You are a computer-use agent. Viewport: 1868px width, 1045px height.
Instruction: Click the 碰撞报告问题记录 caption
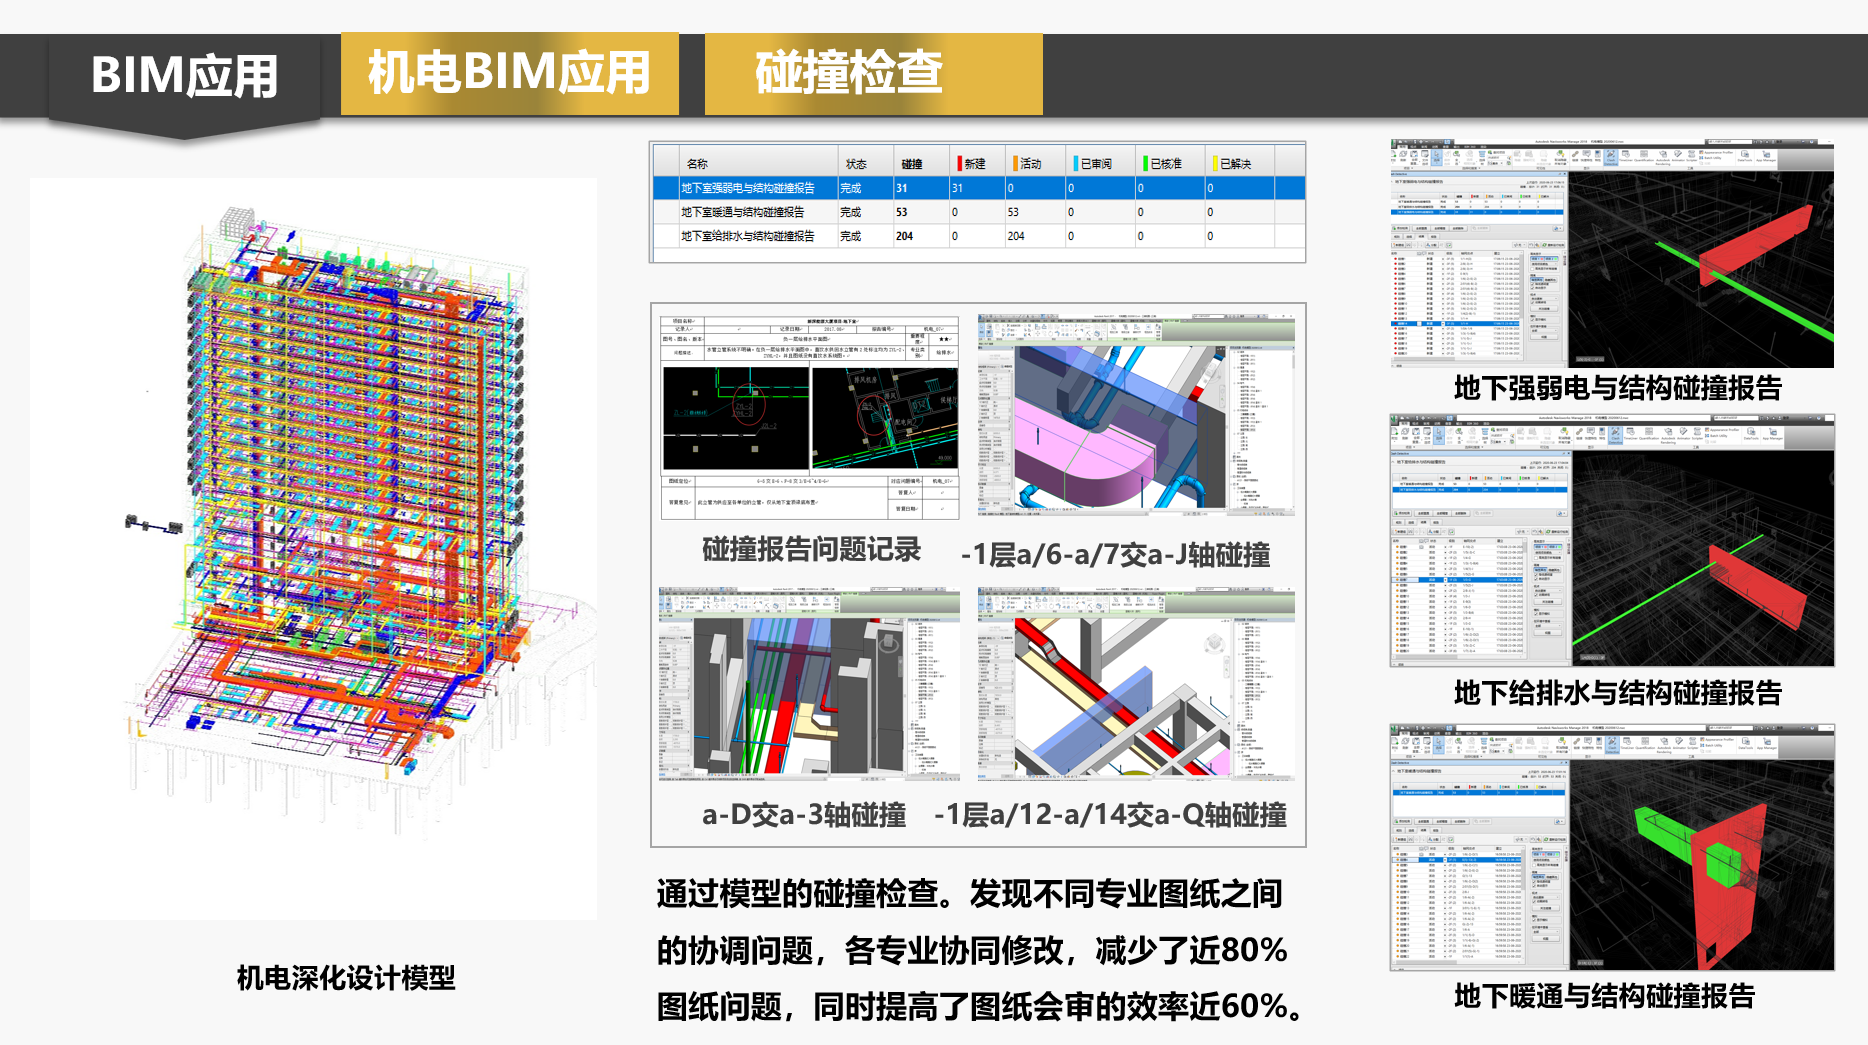pyautogui.click(x=811, y=550)
